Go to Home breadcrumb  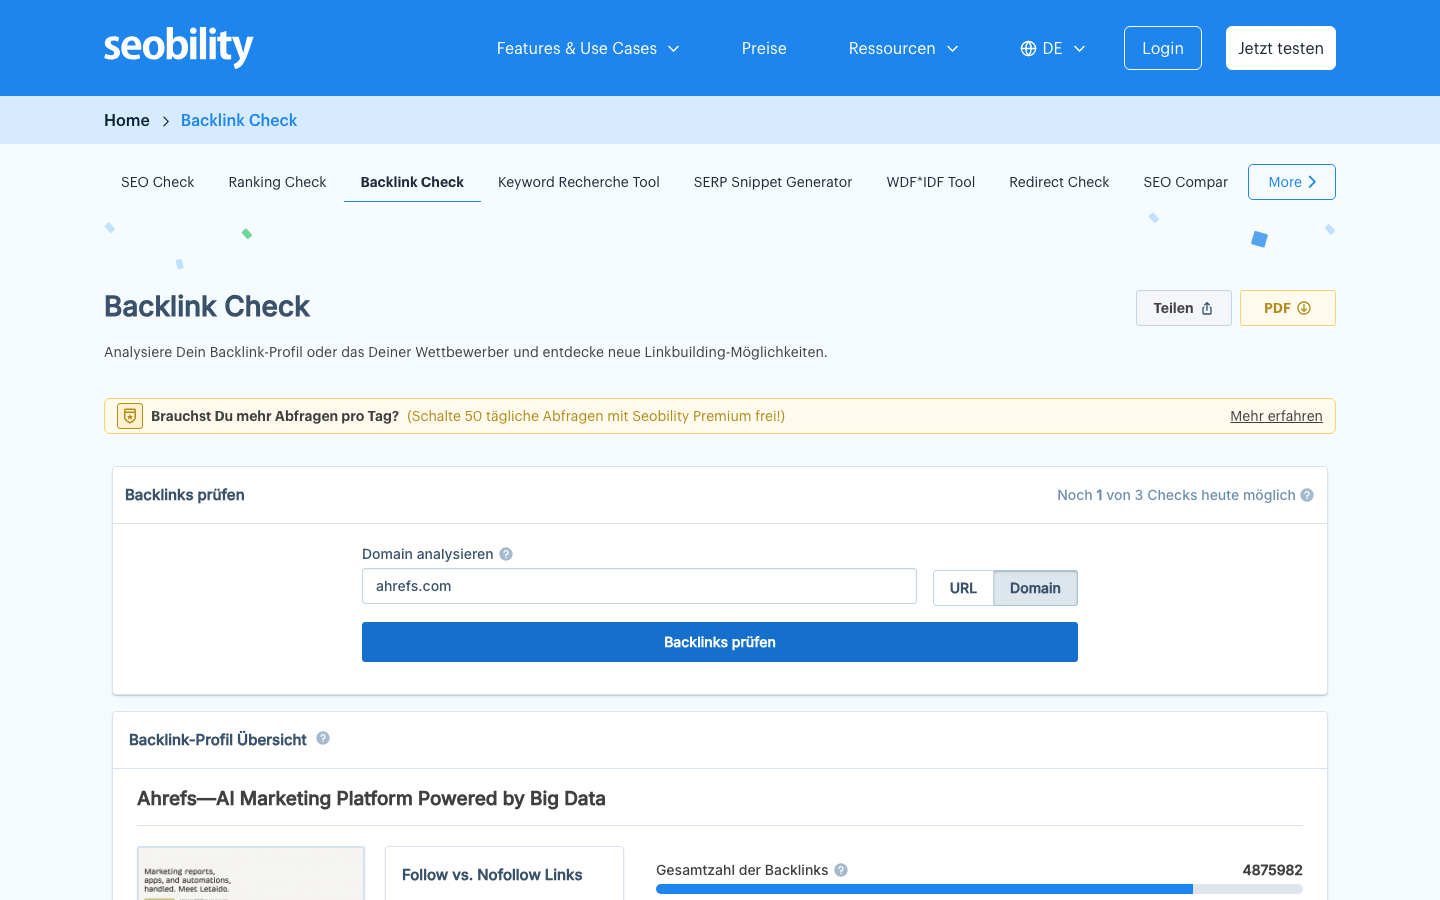point(127,120)
